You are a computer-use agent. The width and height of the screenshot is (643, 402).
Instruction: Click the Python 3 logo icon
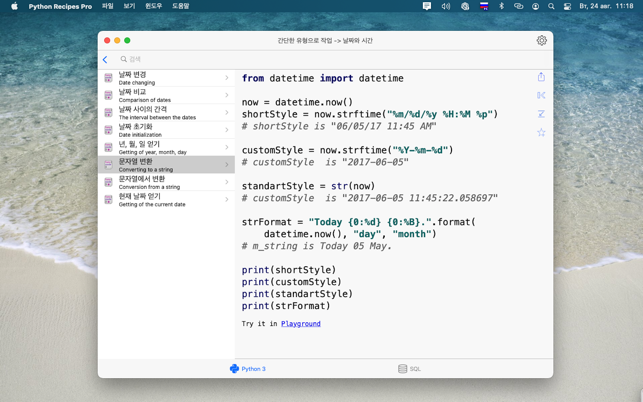234,369
